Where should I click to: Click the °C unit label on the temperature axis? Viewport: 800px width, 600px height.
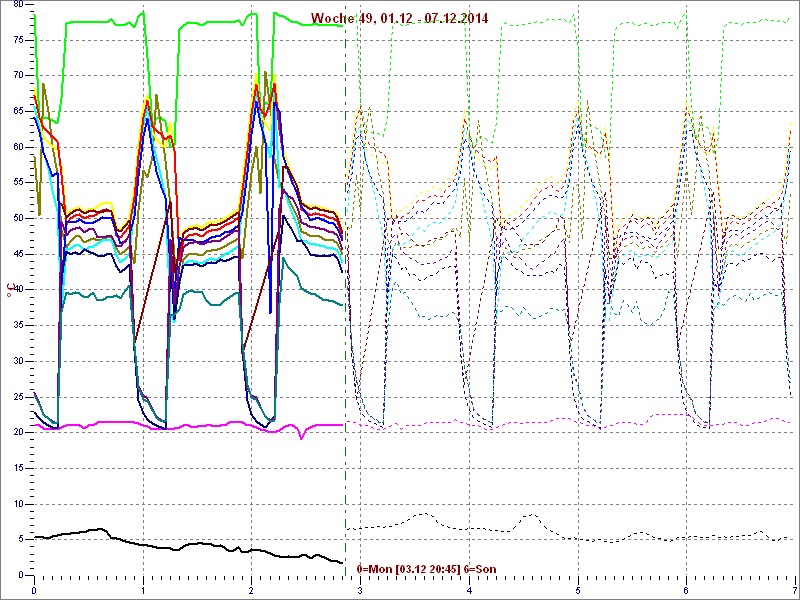(x=9, y=291)
